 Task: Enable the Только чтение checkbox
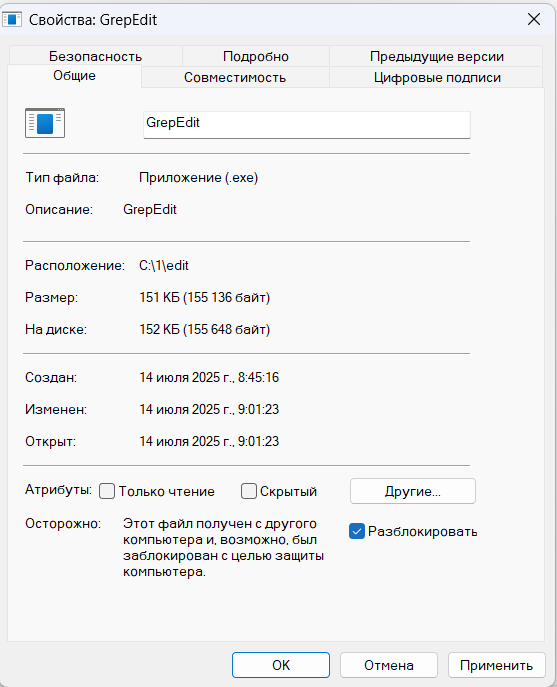107,491
